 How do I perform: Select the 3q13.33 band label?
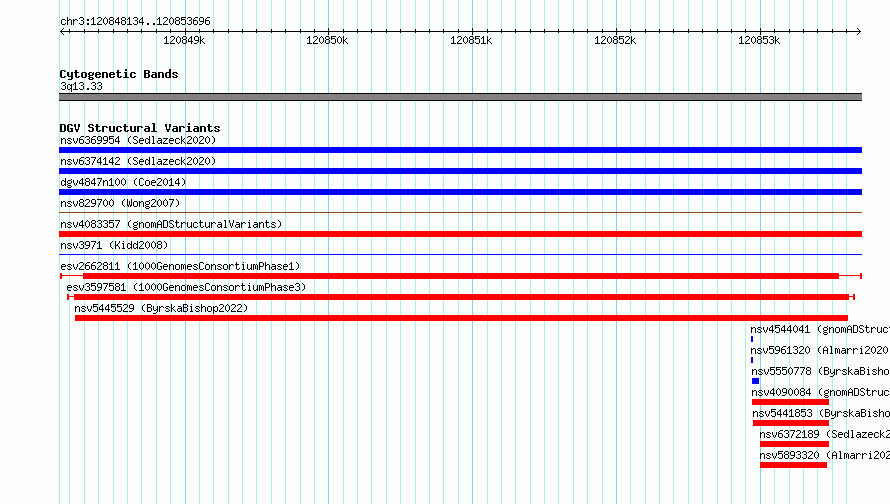[81, 86]
